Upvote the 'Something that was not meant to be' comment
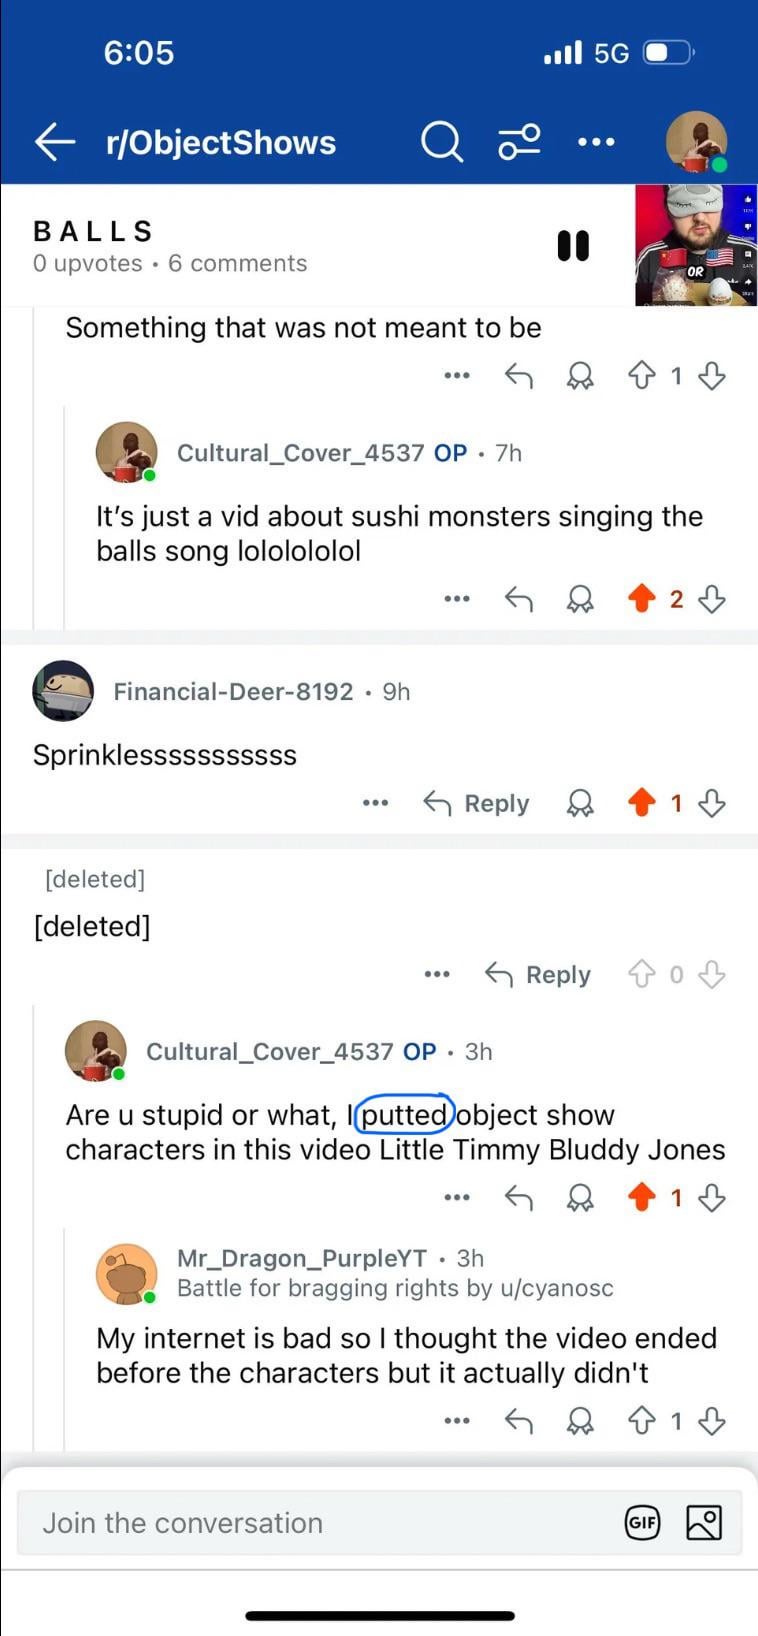The image size is (758, 1636). click(641, 376)
